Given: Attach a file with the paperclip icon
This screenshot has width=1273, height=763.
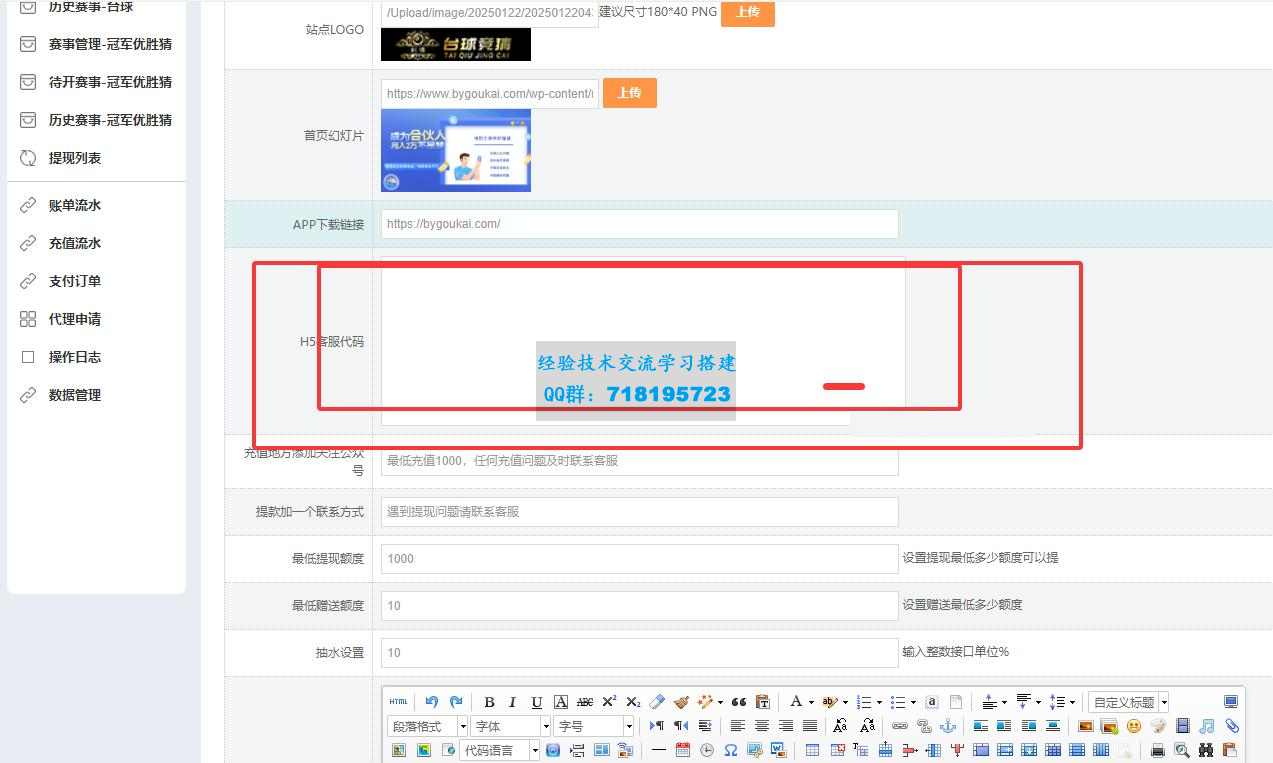Looking at the screenshot, I should tap(1232, 726).
